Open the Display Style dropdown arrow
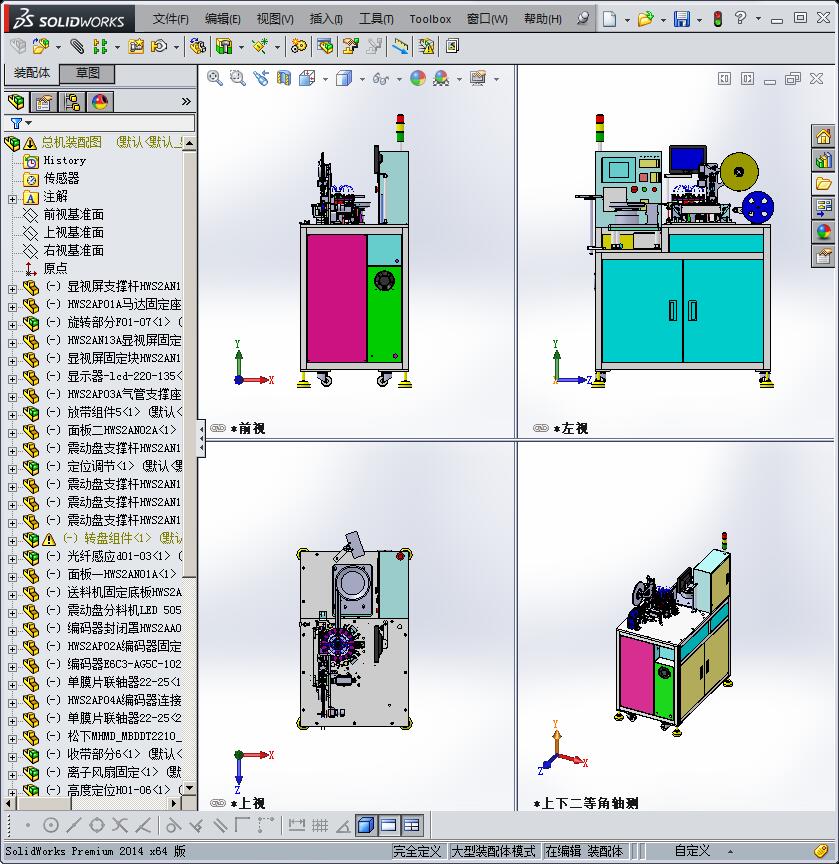This screenshot has height=864, width=839. (362, 79)
